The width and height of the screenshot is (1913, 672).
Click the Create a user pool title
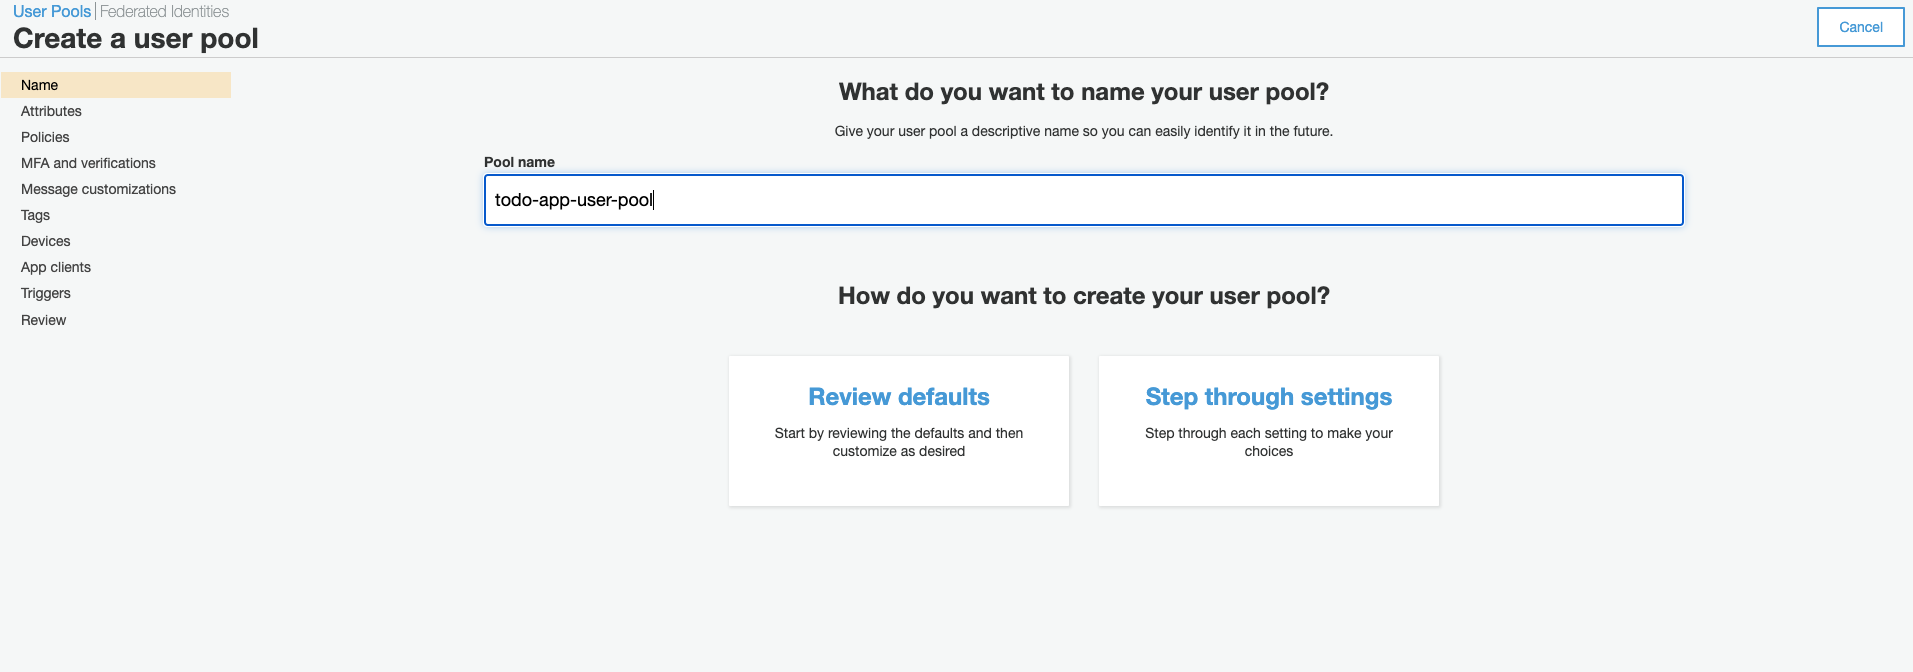pyautogui.click(x=136, y=39)
